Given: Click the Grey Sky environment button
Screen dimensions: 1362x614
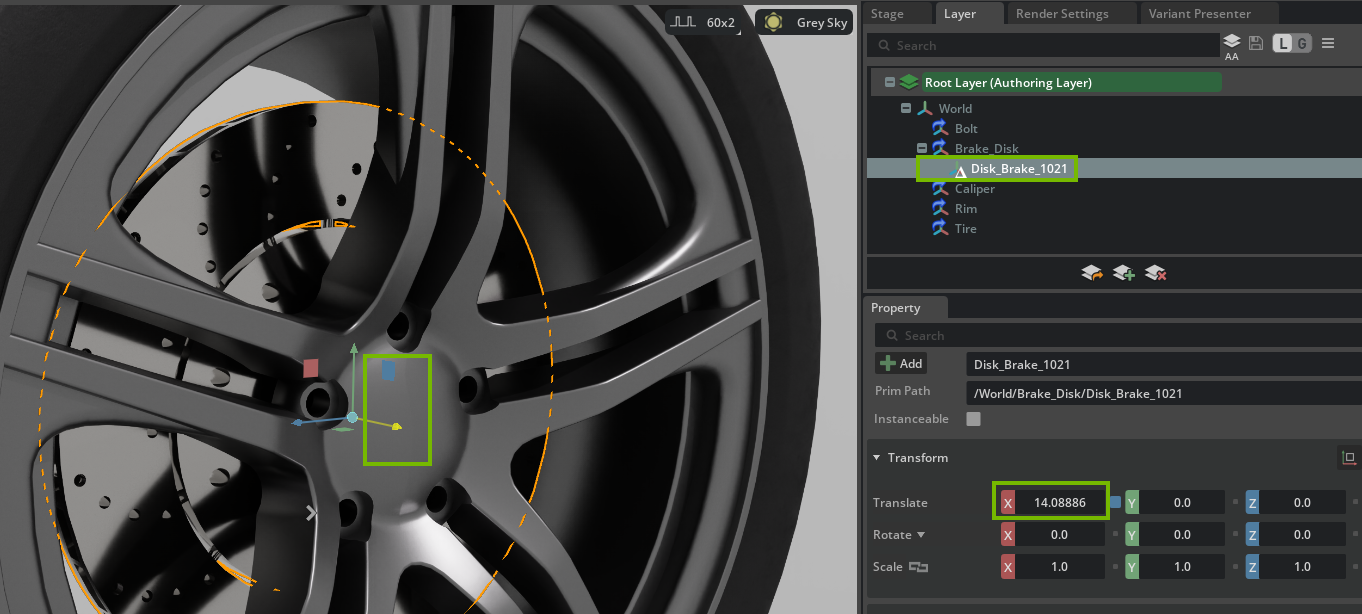Looking at the screenshot, I should [x=804, y=22].
